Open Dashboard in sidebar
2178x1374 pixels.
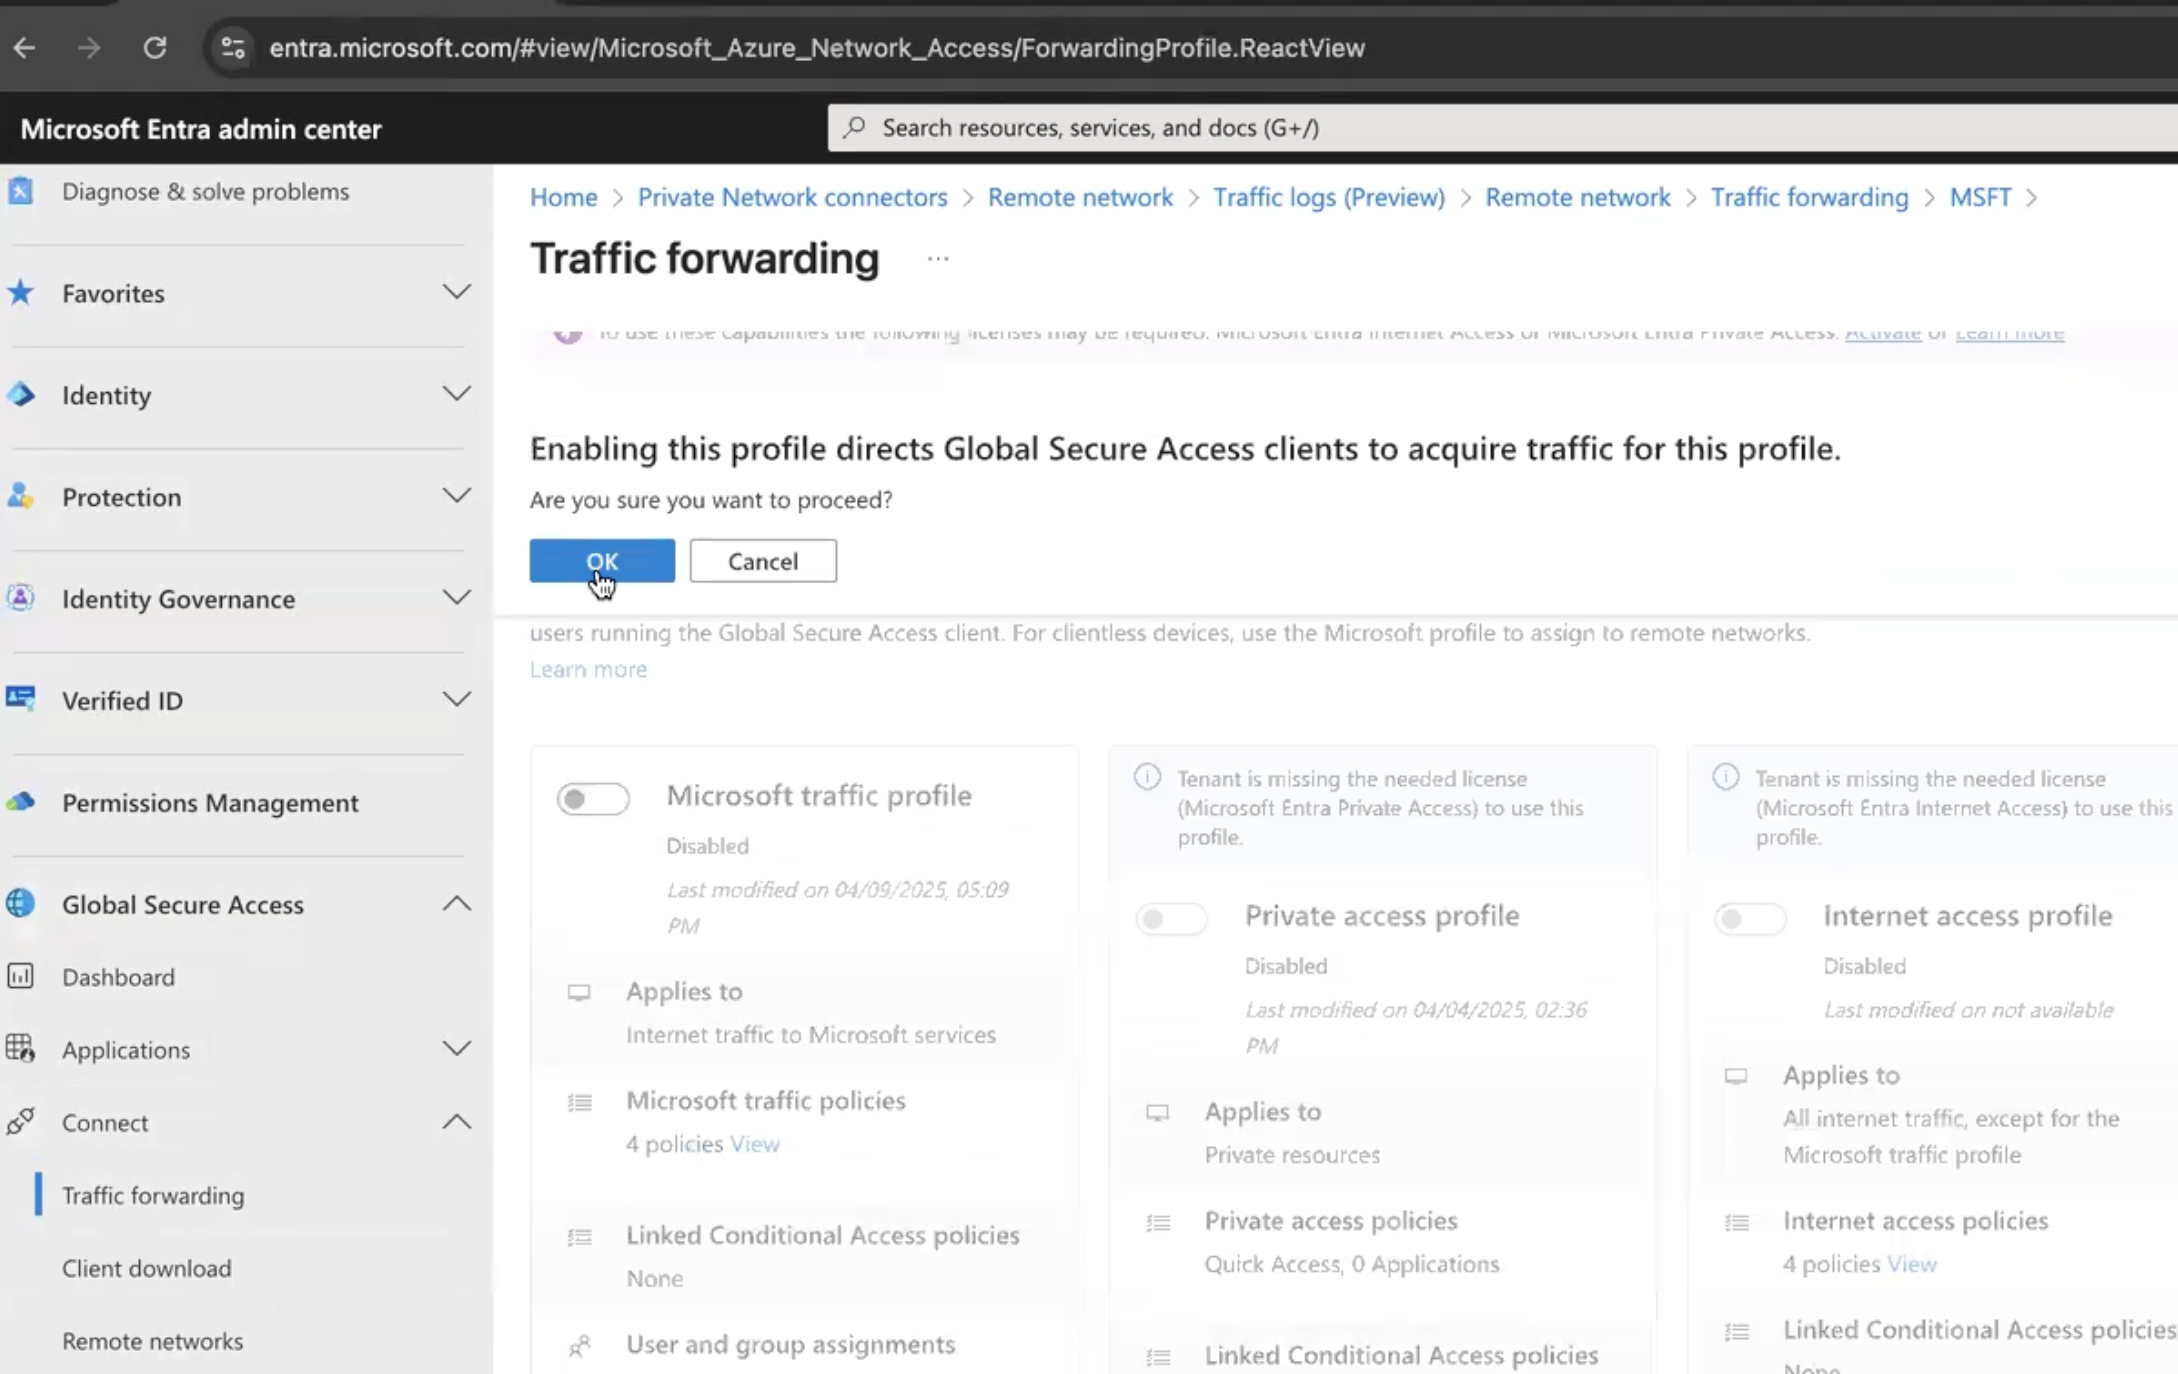118,977
